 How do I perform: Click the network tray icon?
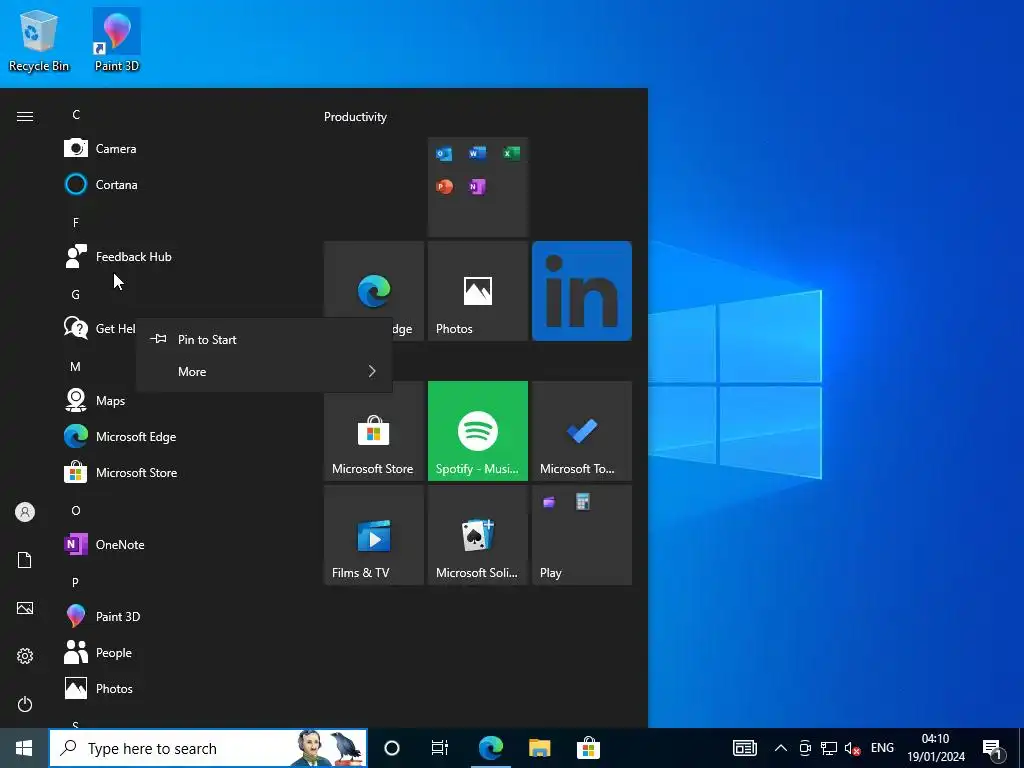[829, 748]
